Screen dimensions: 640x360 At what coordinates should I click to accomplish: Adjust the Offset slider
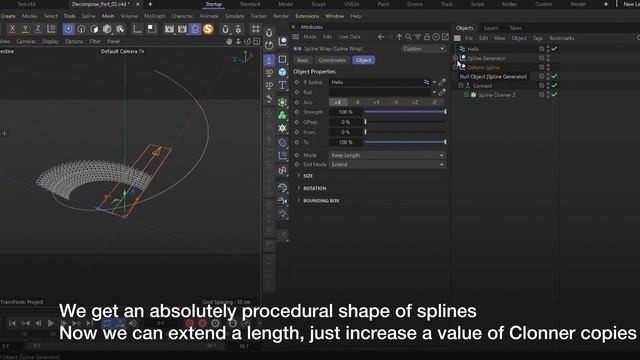pyautogui.click(x=405, y=122)
